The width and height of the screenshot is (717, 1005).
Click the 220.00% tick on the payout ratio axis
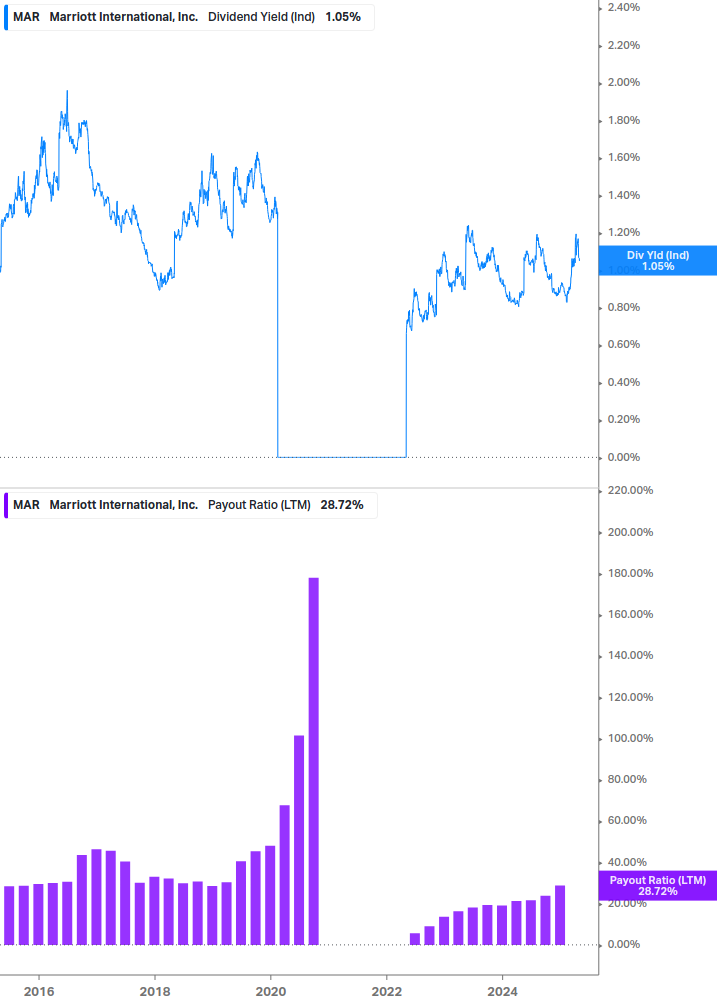click(x=630, y=490)
